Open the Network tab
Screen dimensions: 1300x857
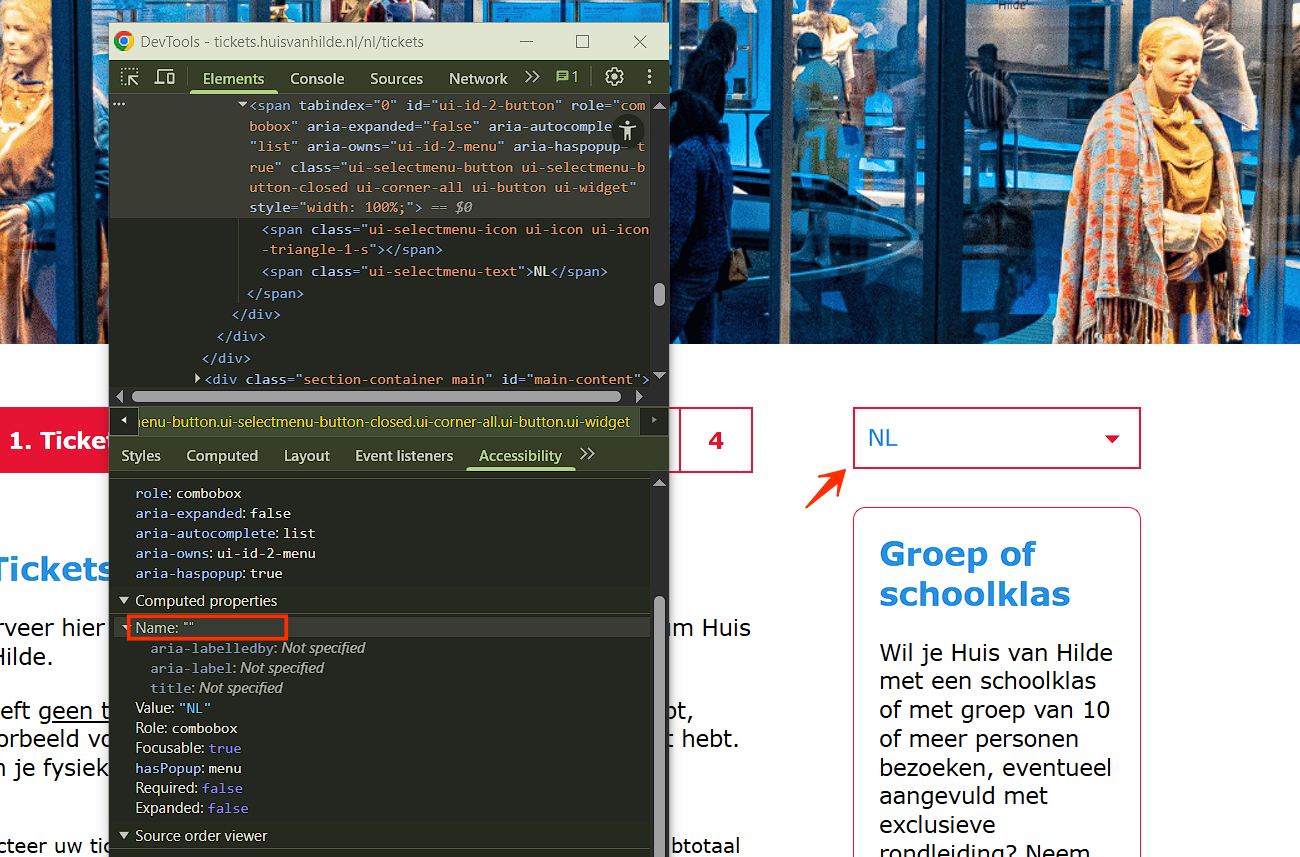coord(478,79)
